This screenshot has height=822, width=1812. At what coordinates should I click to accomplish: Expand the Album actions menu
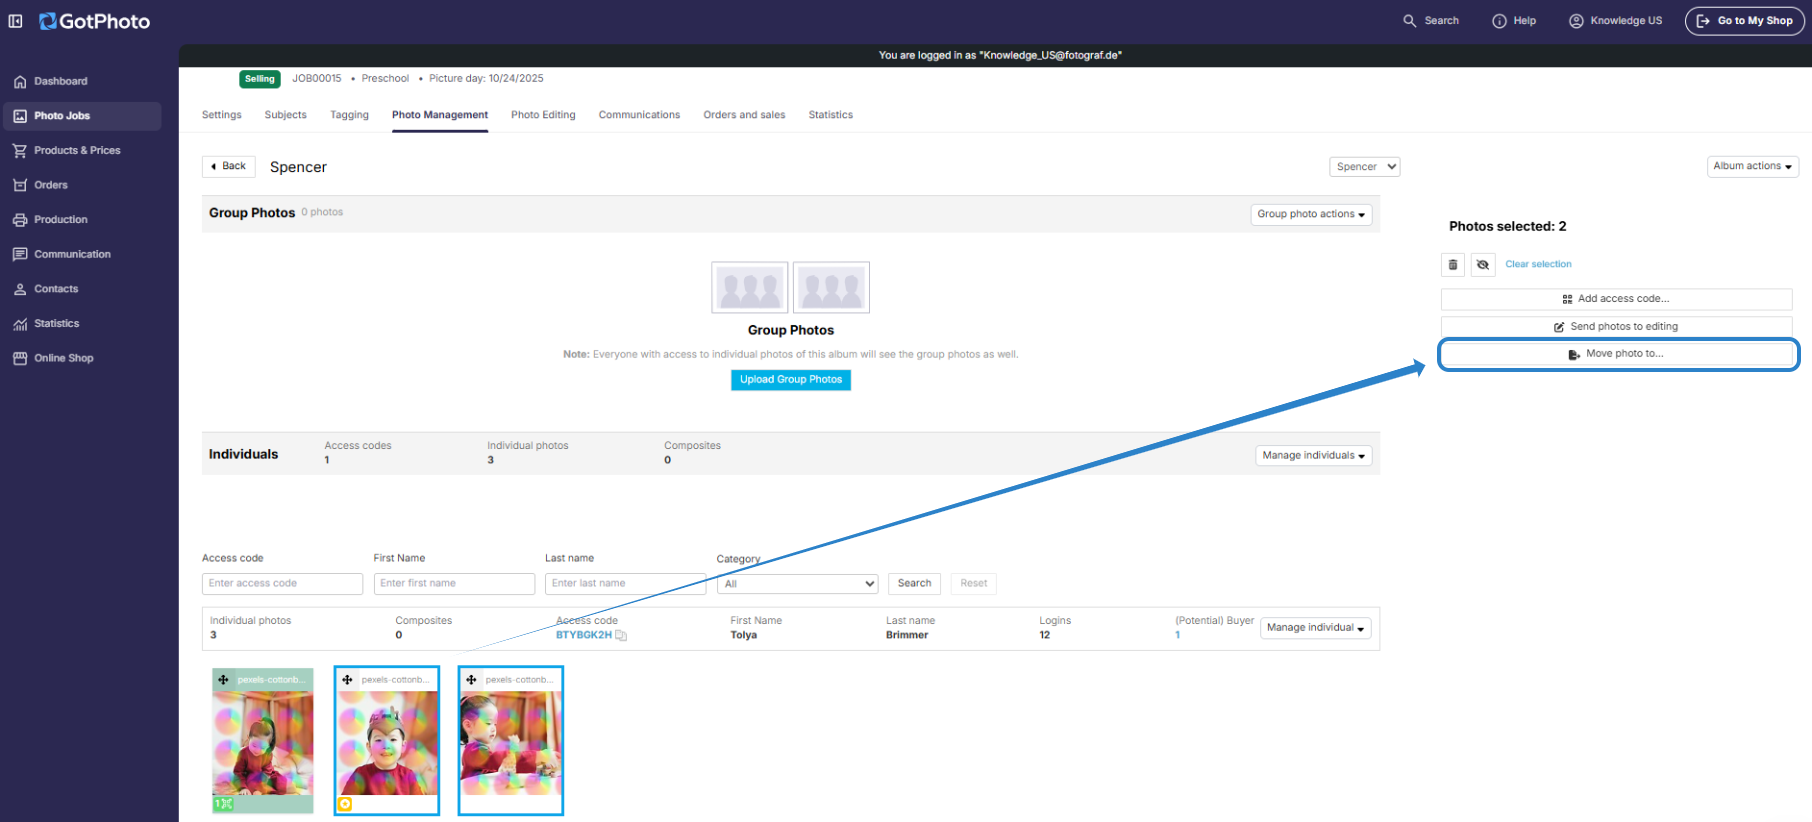[1752, 167]
